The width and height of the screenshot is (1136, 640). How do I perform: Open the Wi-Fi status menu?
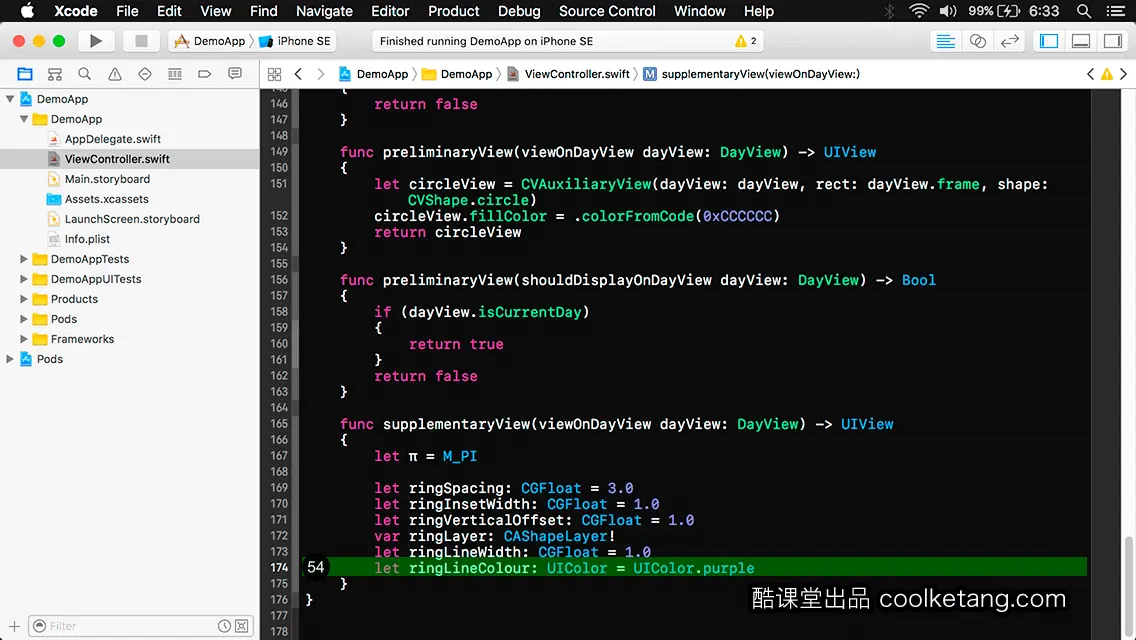[x=919, y=11]
